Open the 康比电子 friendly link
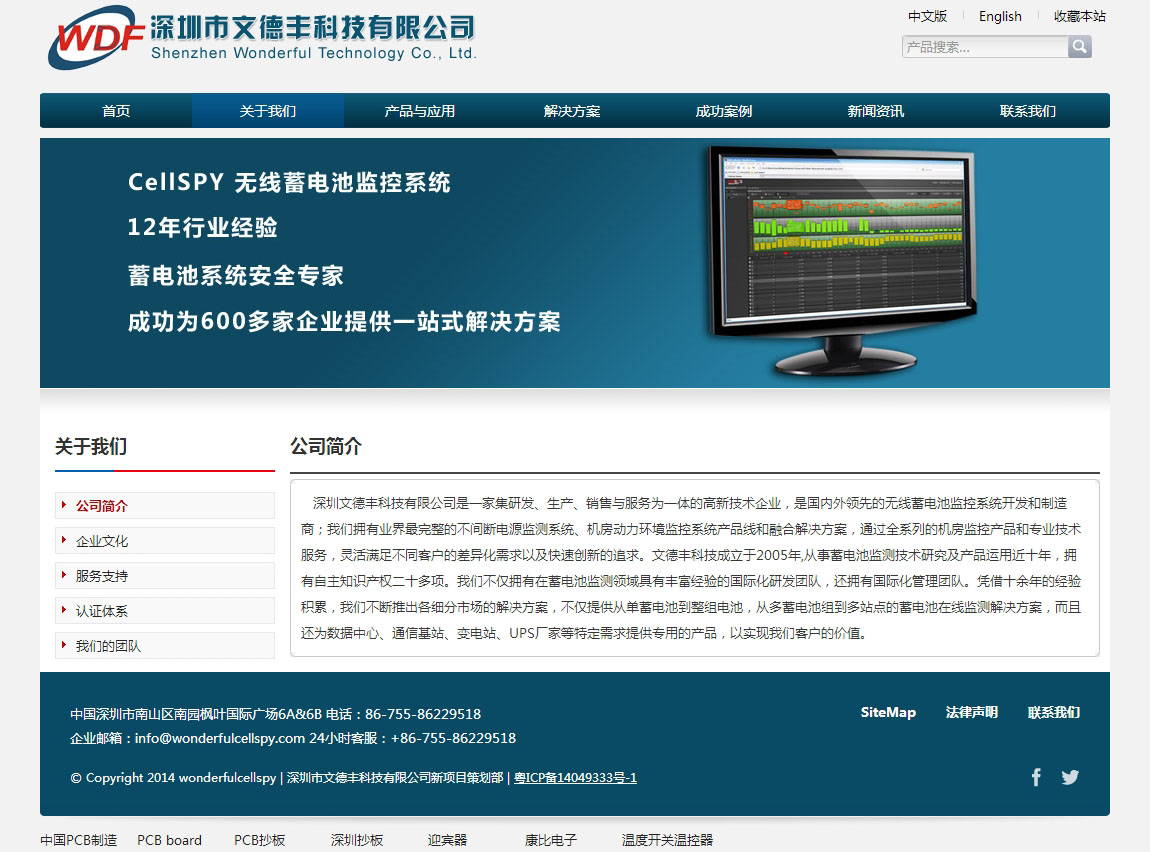1150x852 pixels. click(x=551, y=840)
